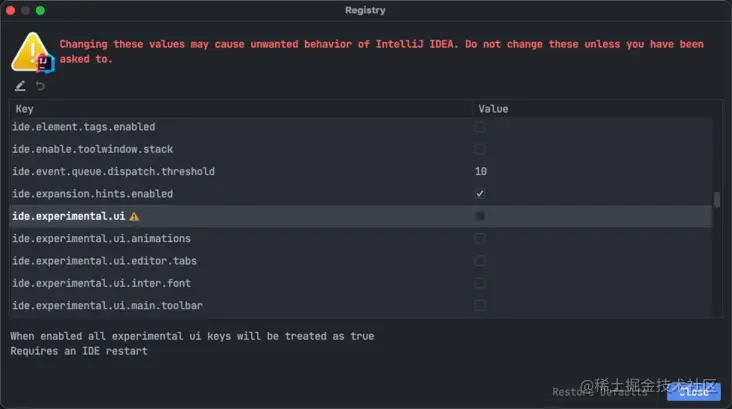This screenshot has width=732, height=409.
Task: Click value 10 of dispatch threshold
Action: (x=481, y=172)
